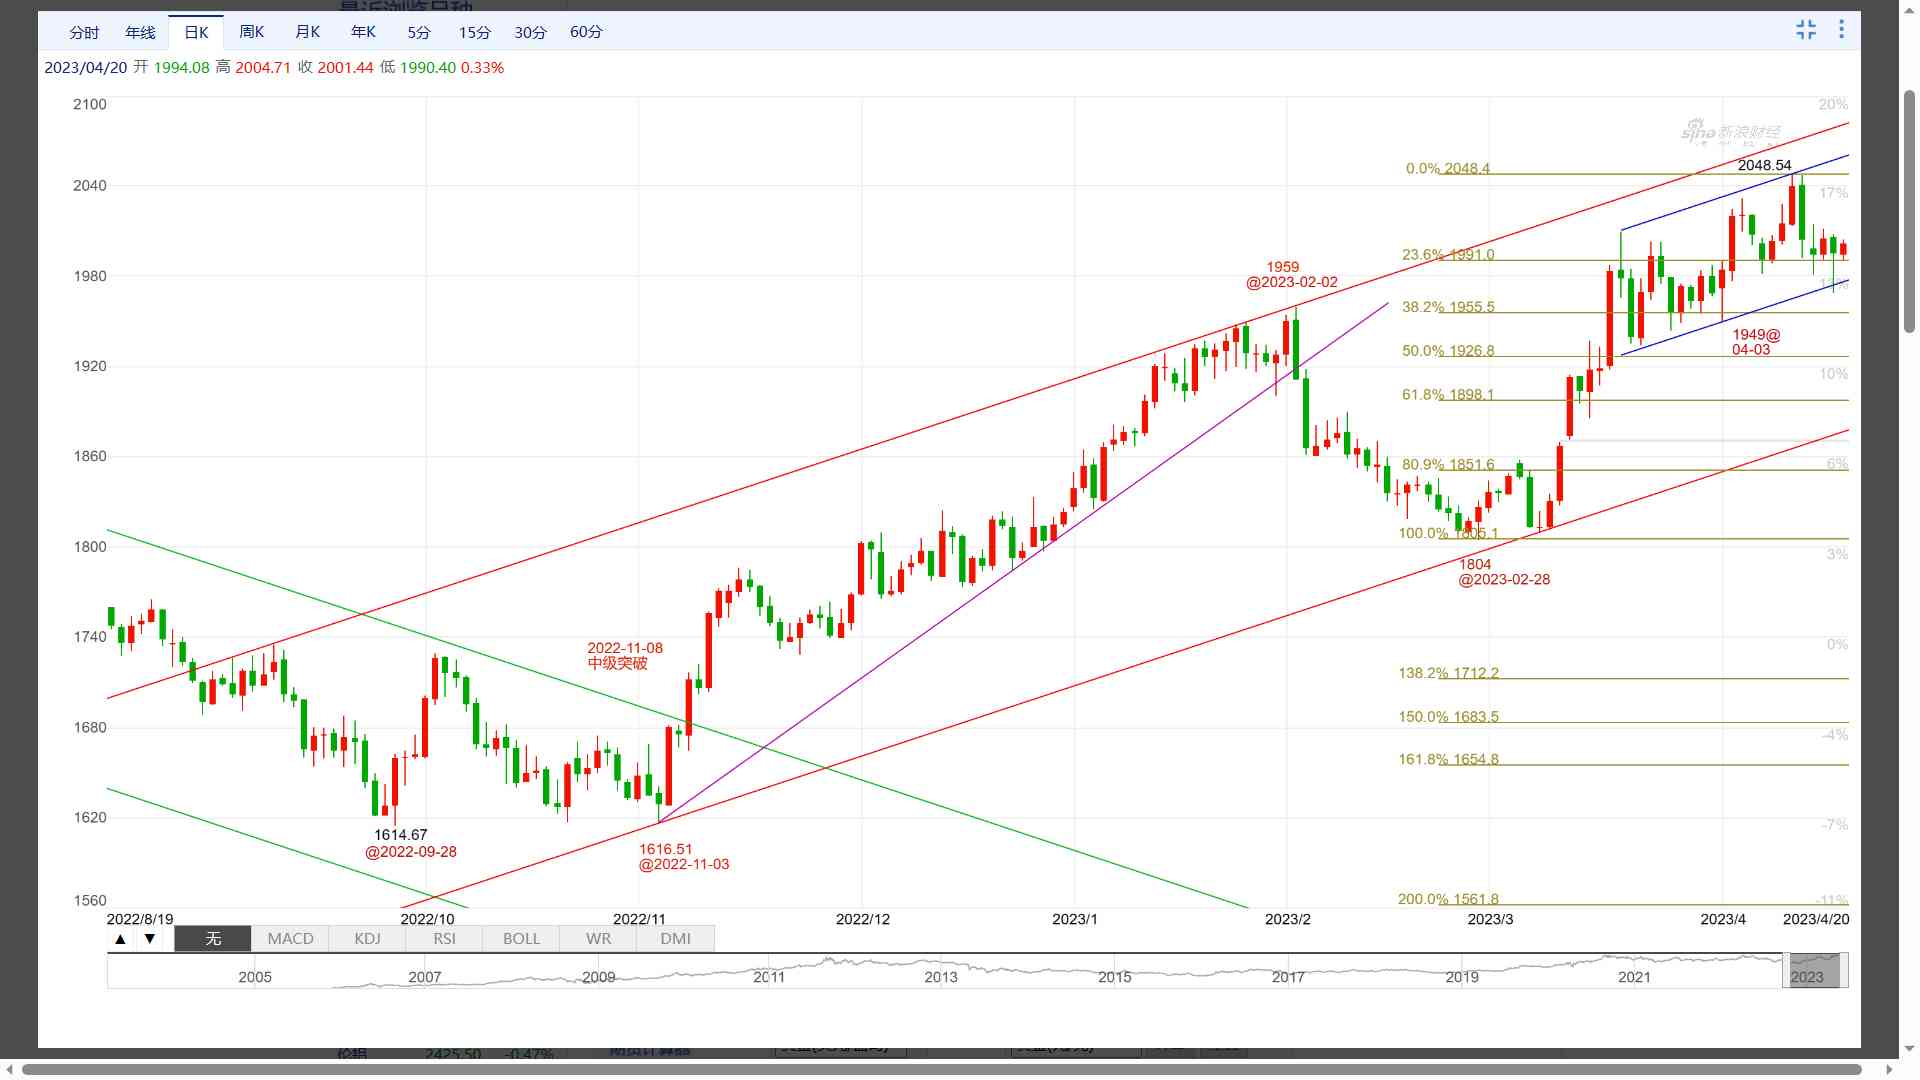This screenshot has height=1080, width=1920.
Task: Enable the RSI indicator
Action: [445, 939]
